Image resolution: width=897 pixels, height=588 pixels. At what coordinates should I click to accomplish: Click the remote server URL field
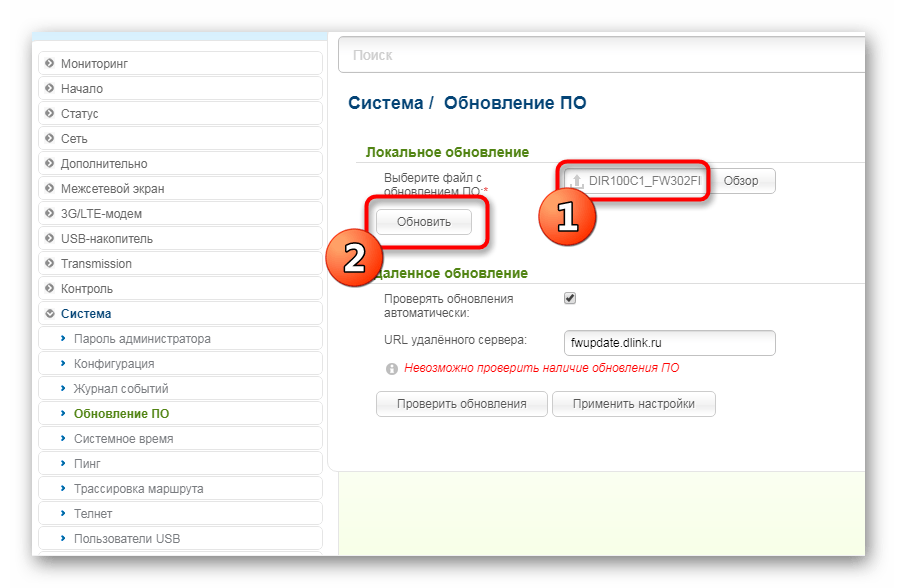pos(669,343)
